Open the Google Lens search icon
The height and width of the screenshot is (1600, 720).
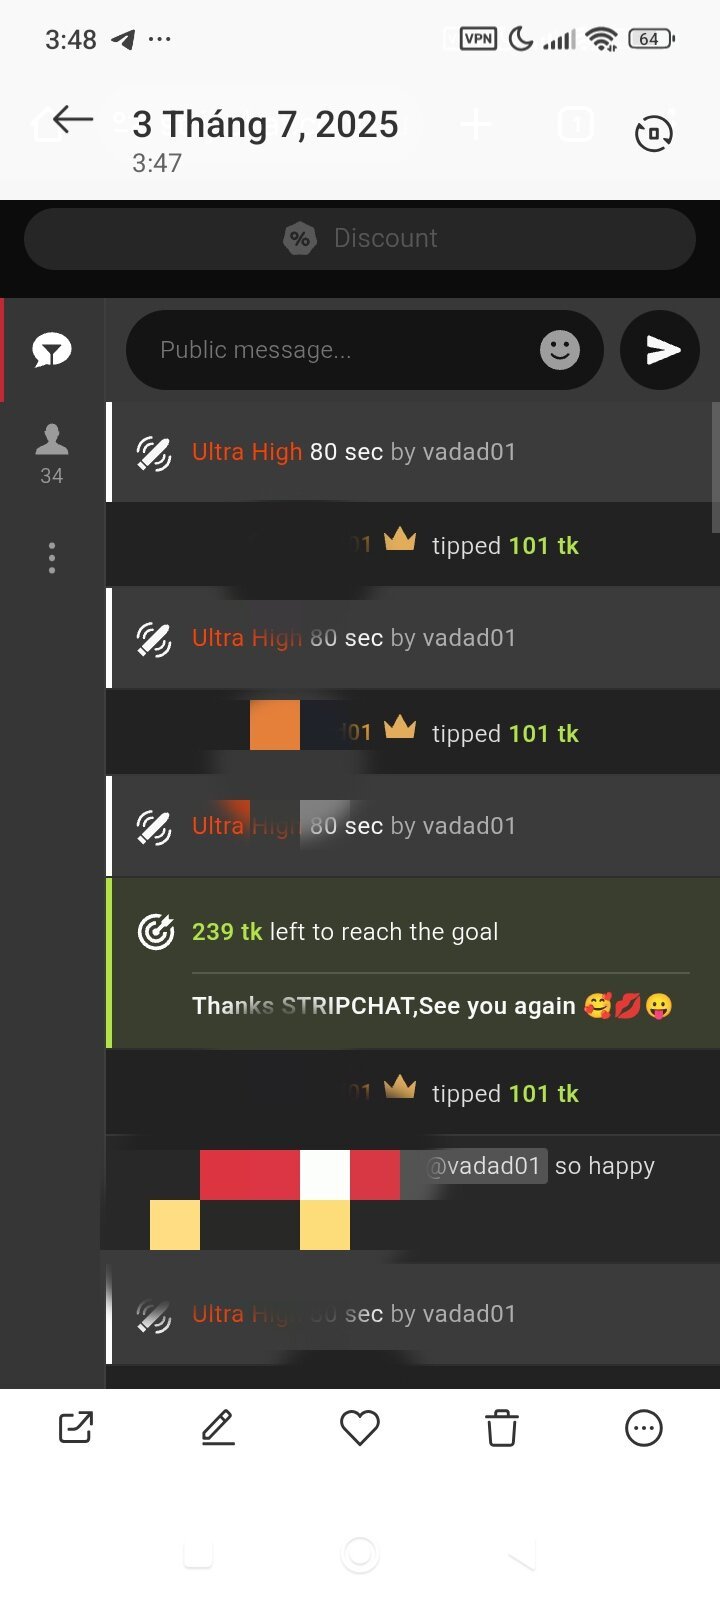tap(654, 133)
